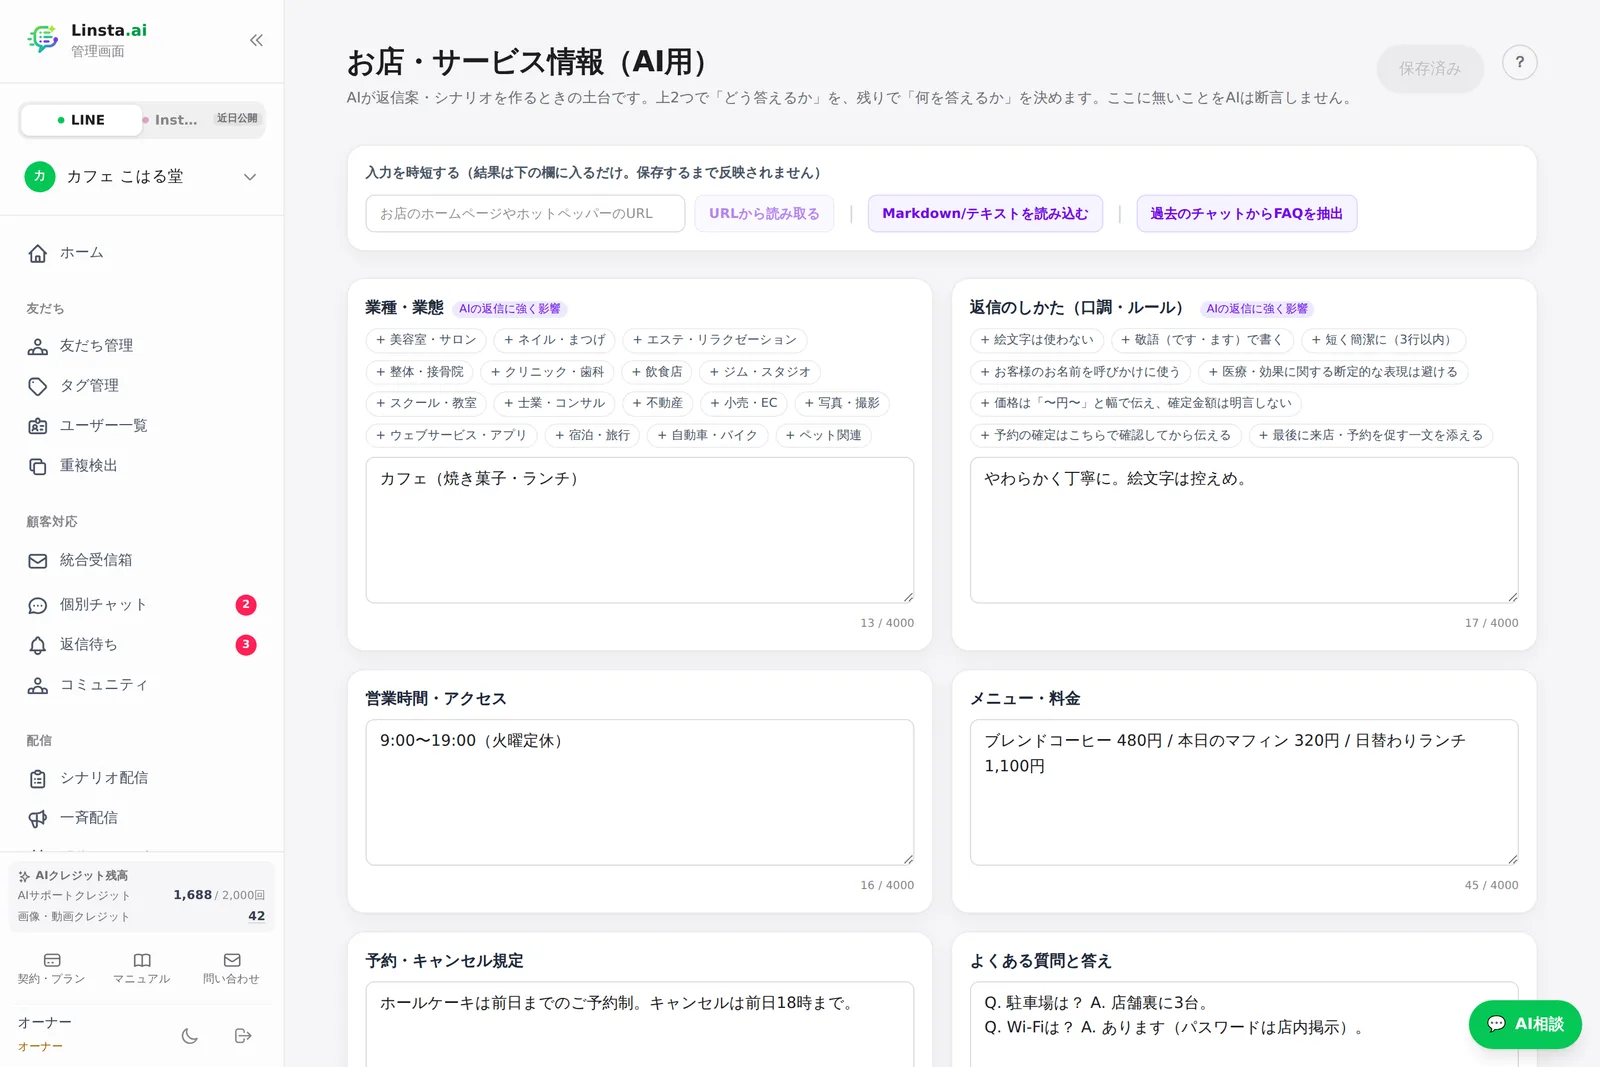Switch to LINE channel tab
This screenshot has width=1600, height=1067.
click(x=80, y=120)
